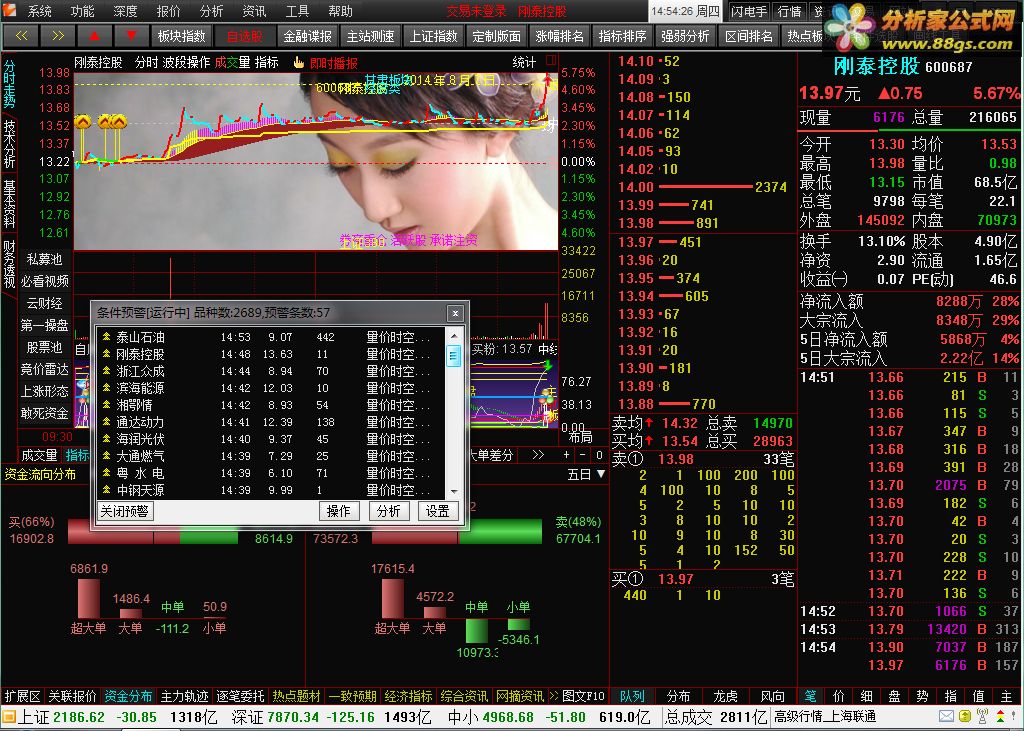Open the 分析 menu in the menu bar
The image size is (1024, 731).
[212, 11]
